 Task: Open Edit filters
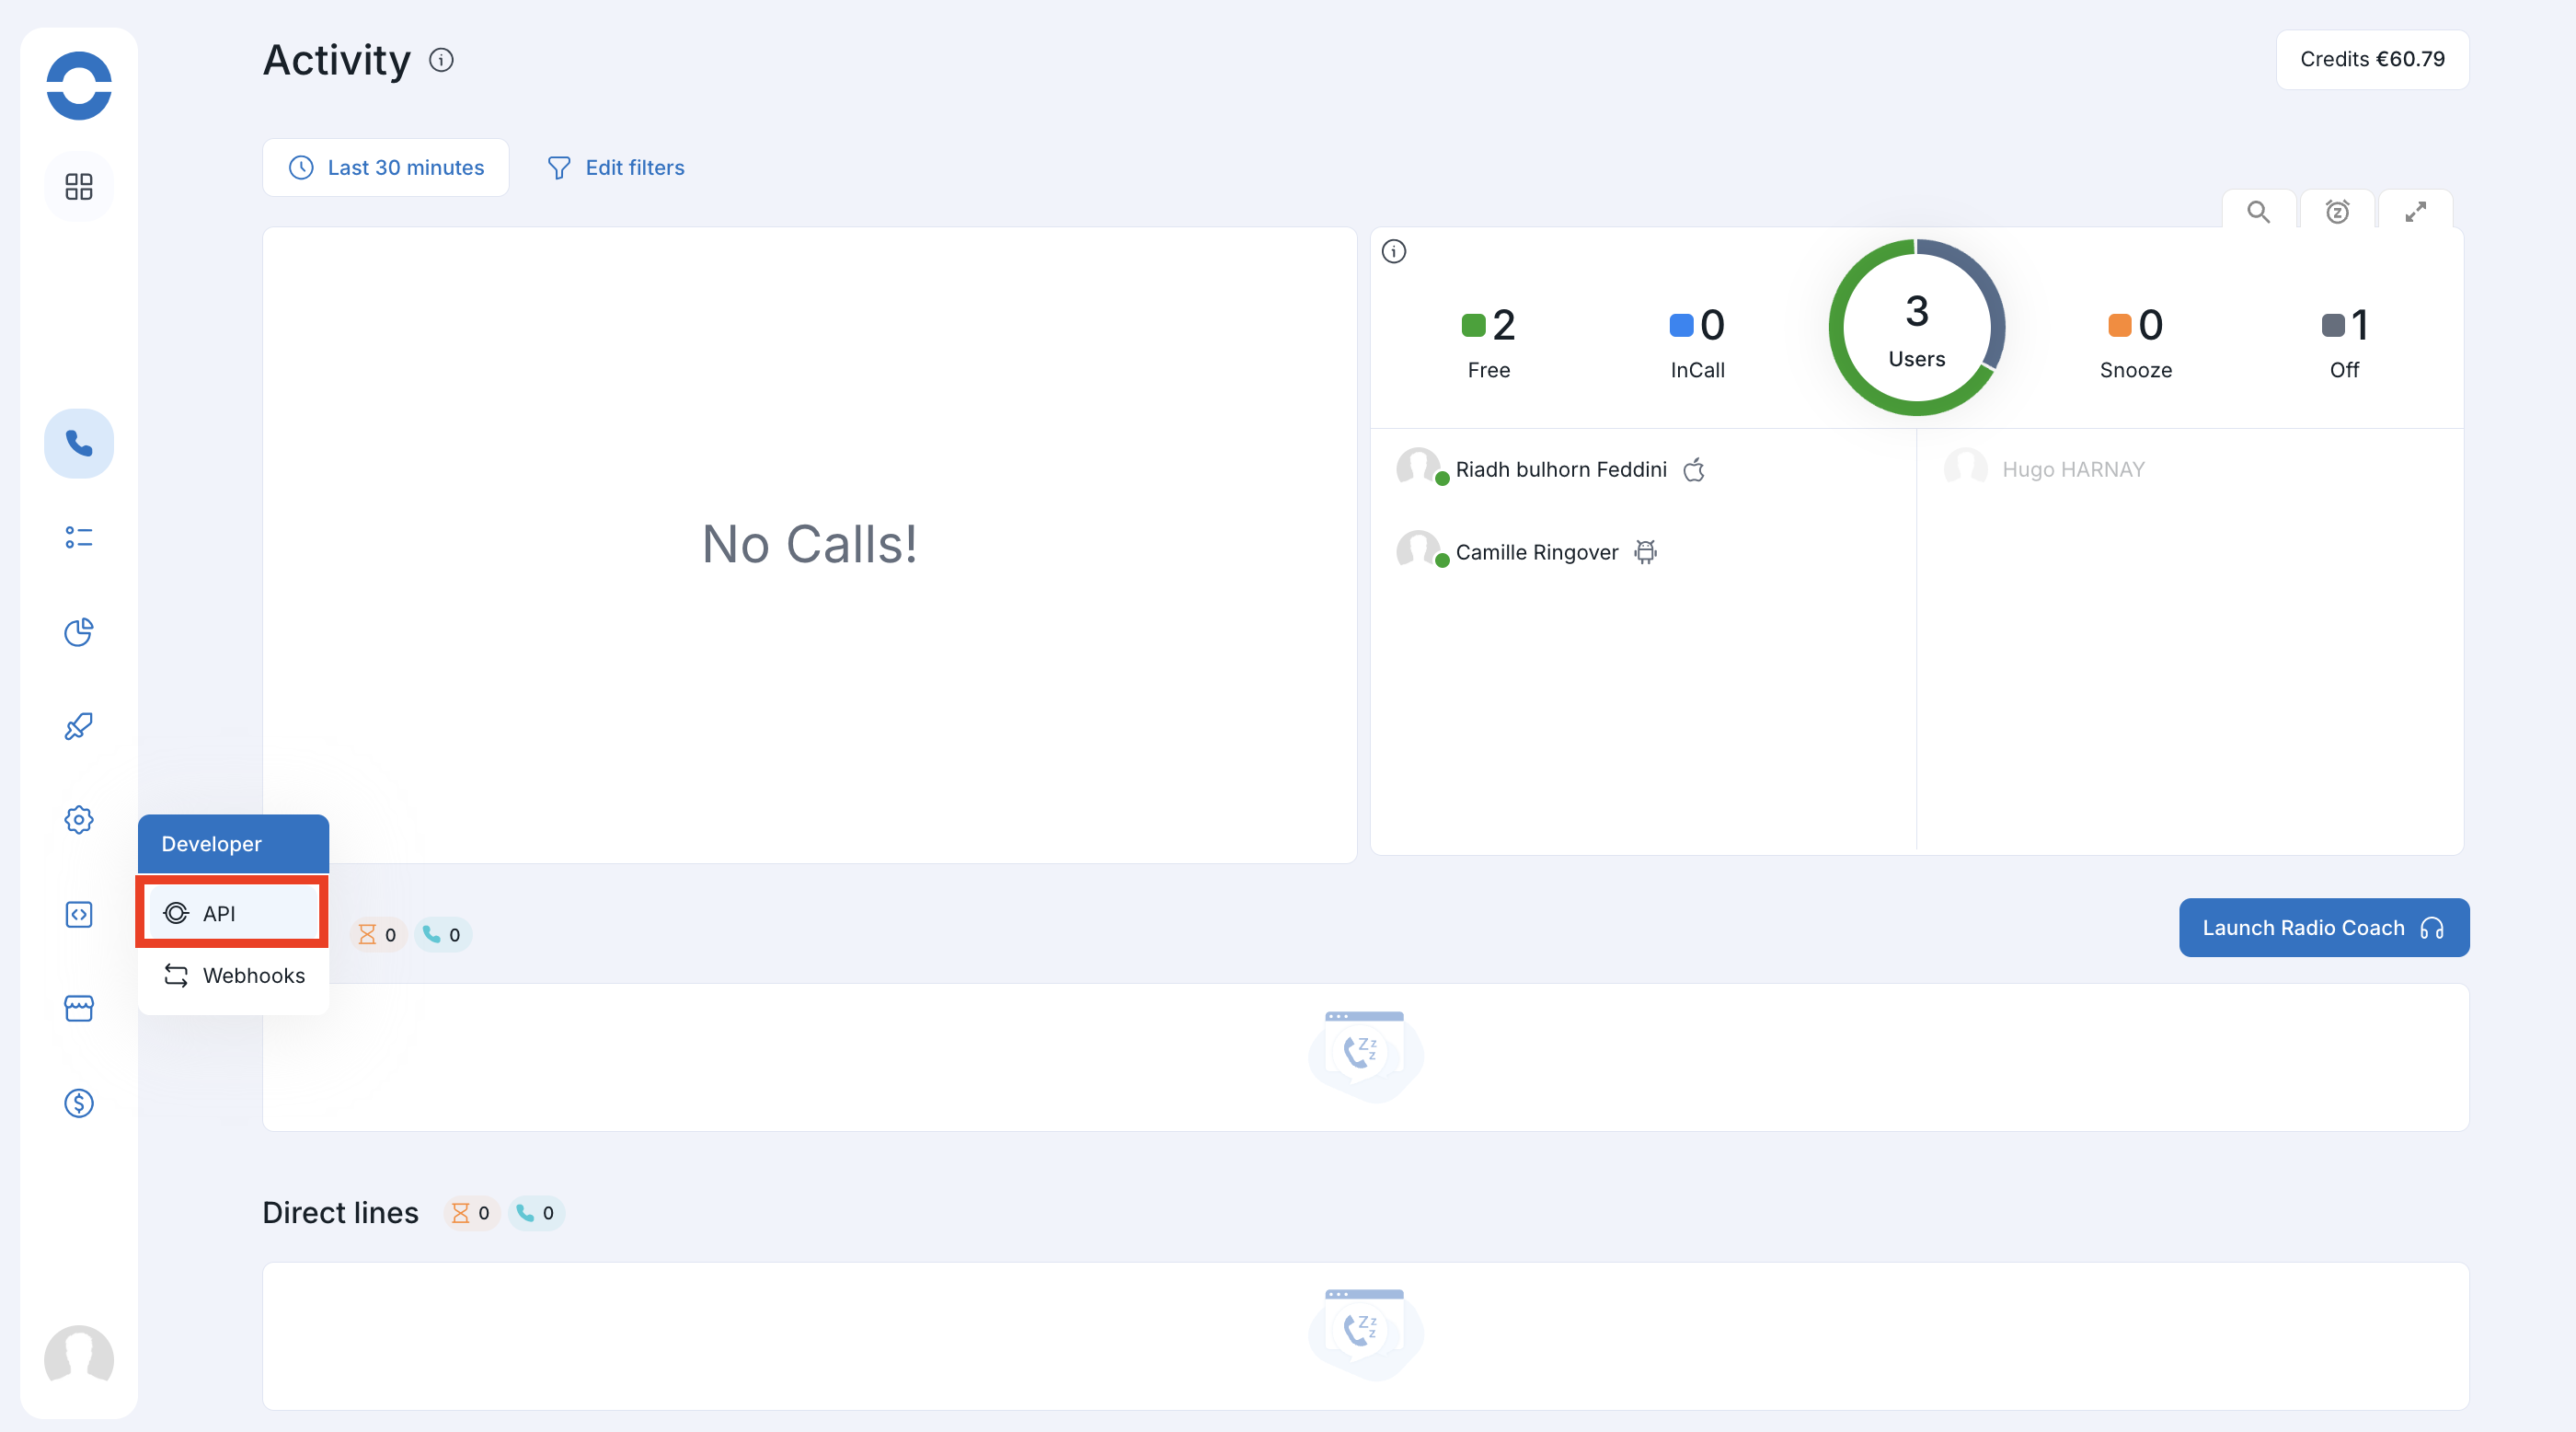pos(616,168)
